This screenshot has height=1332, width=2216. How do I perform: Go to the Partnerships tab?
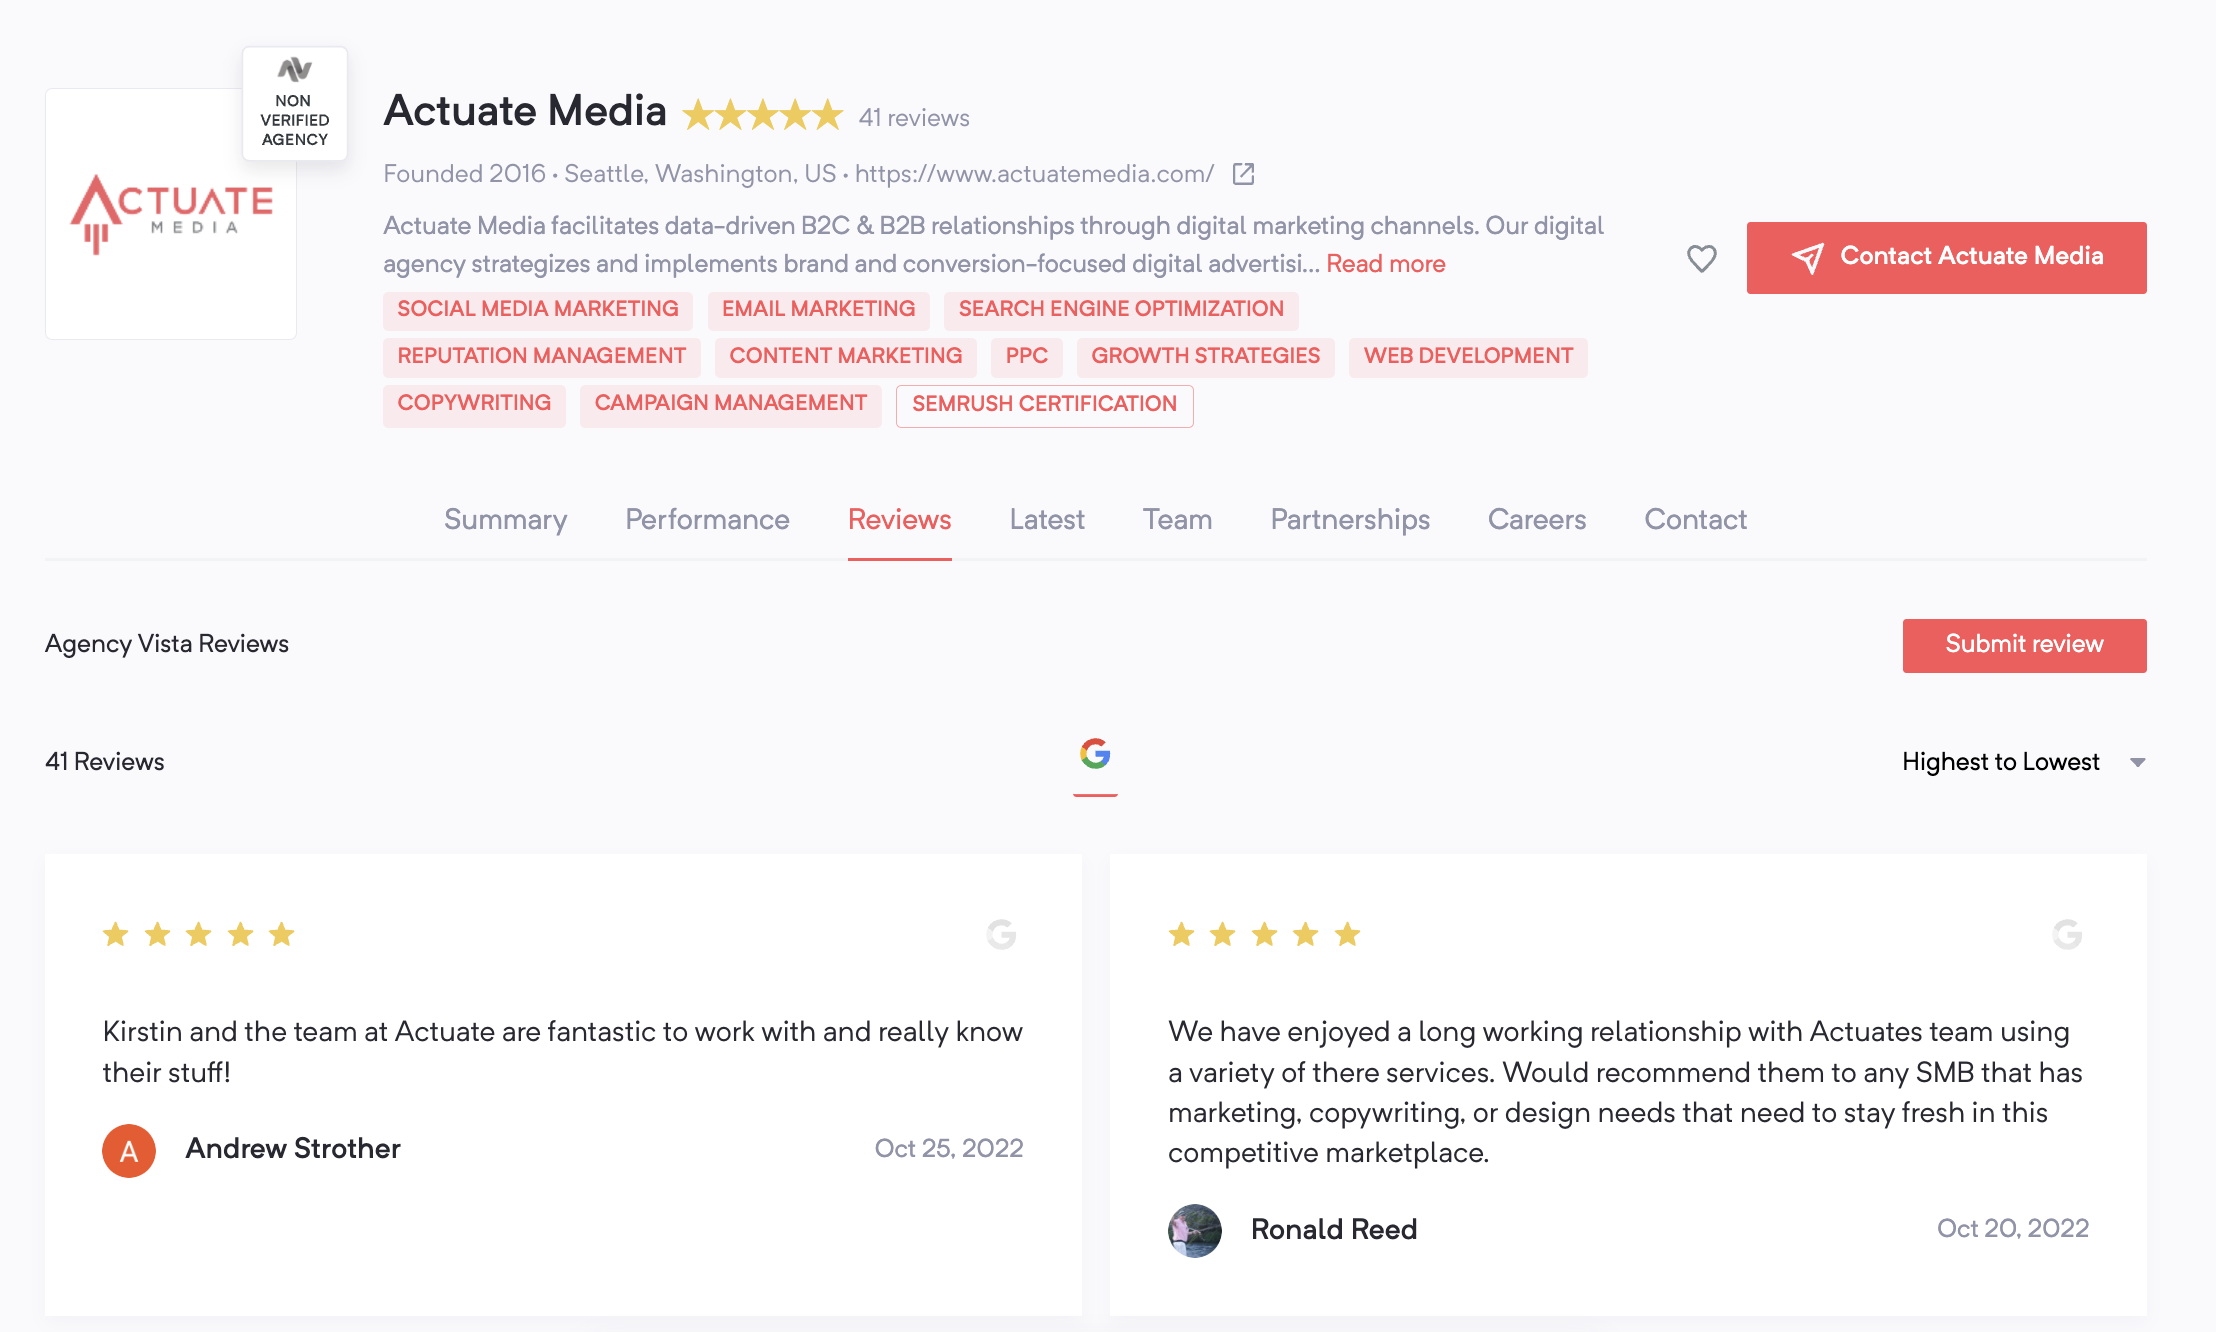click(1350, 520)
